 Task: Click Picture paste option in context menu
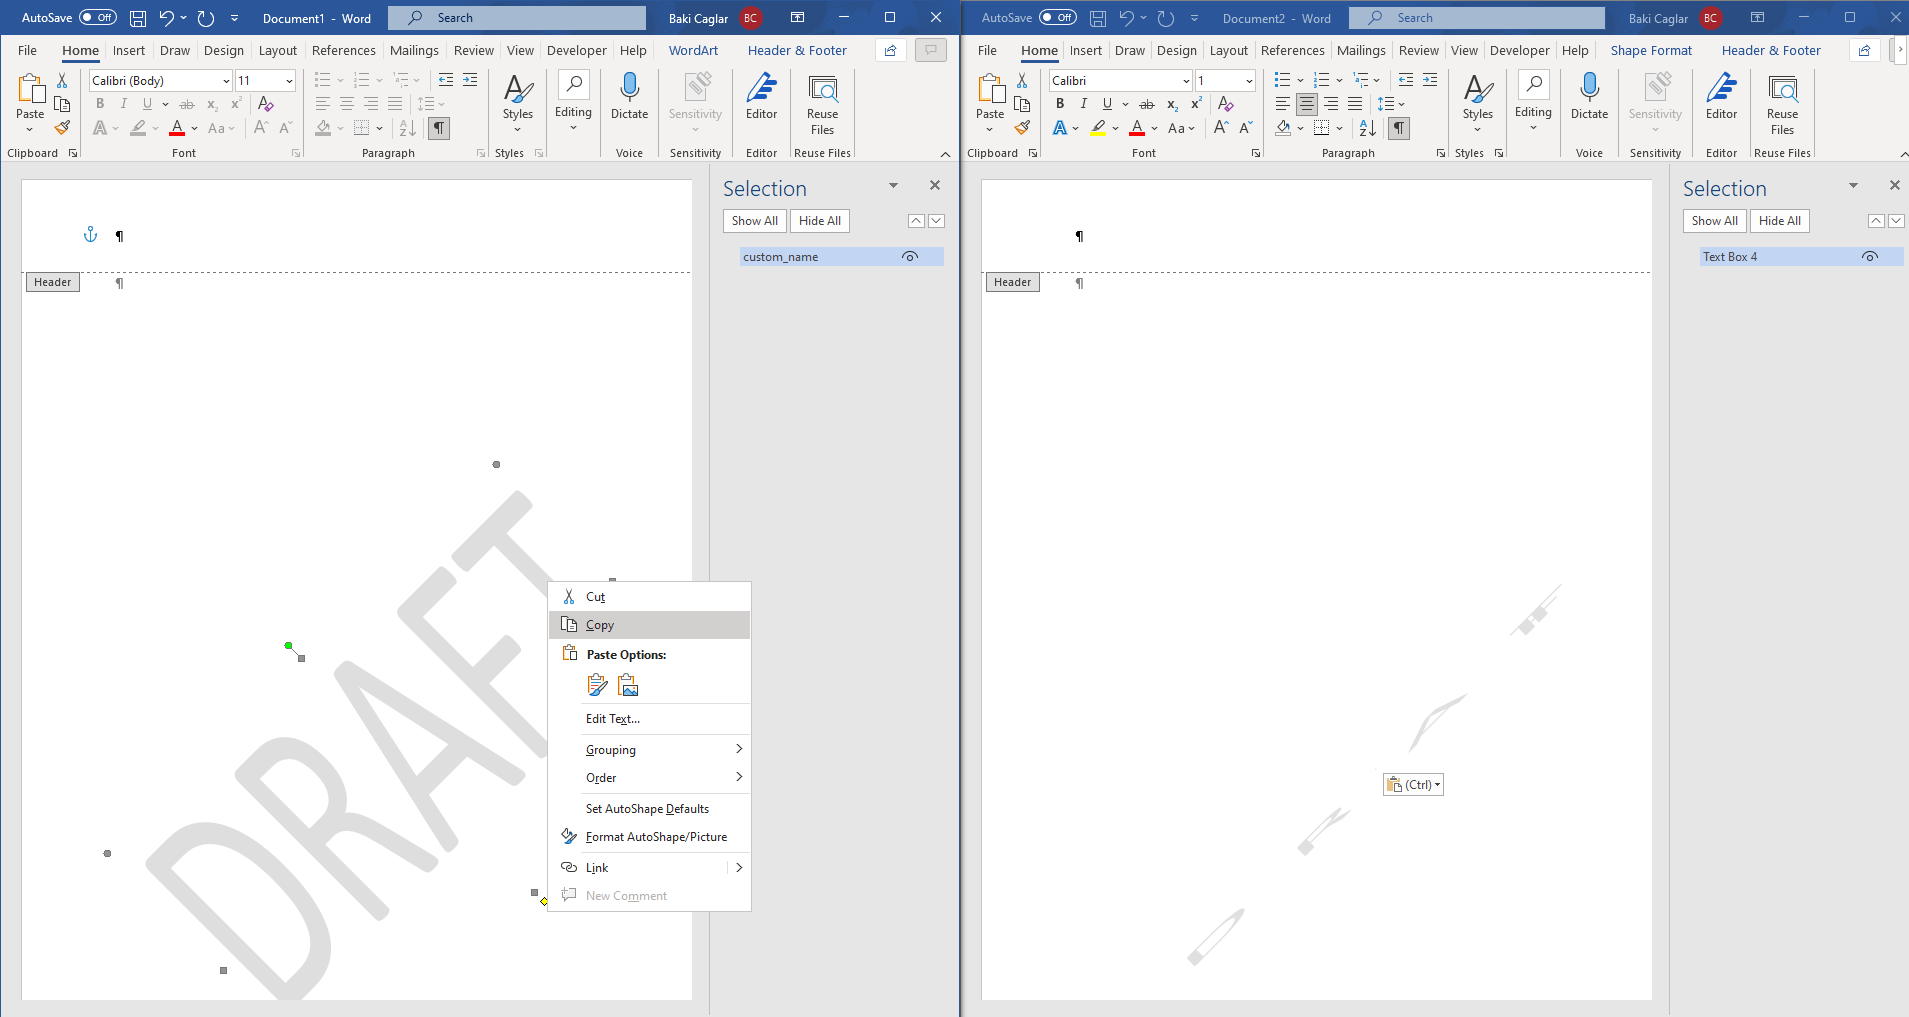(628, 685)
